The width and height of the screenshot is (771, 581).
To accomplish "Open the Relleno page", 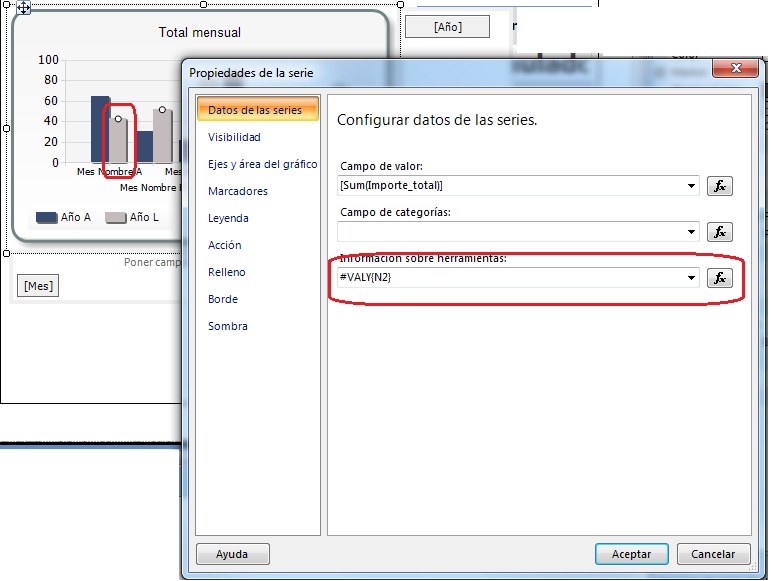I will (226, 272).
